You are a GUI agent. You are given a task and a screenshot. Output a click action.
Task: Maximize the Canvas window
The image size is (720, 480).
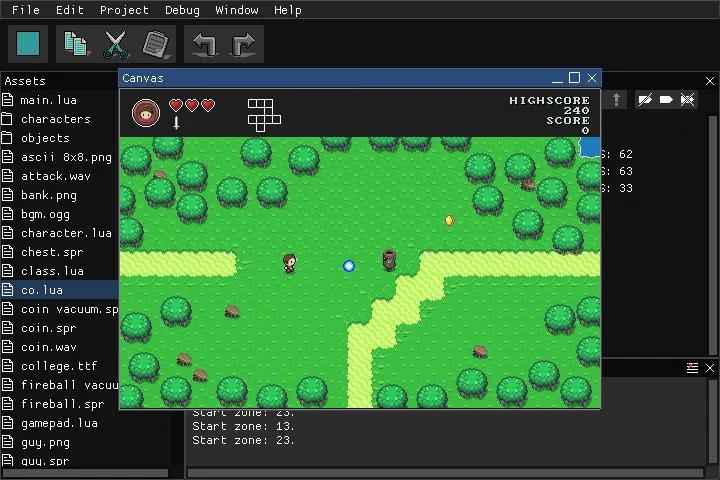click(574, 78)
